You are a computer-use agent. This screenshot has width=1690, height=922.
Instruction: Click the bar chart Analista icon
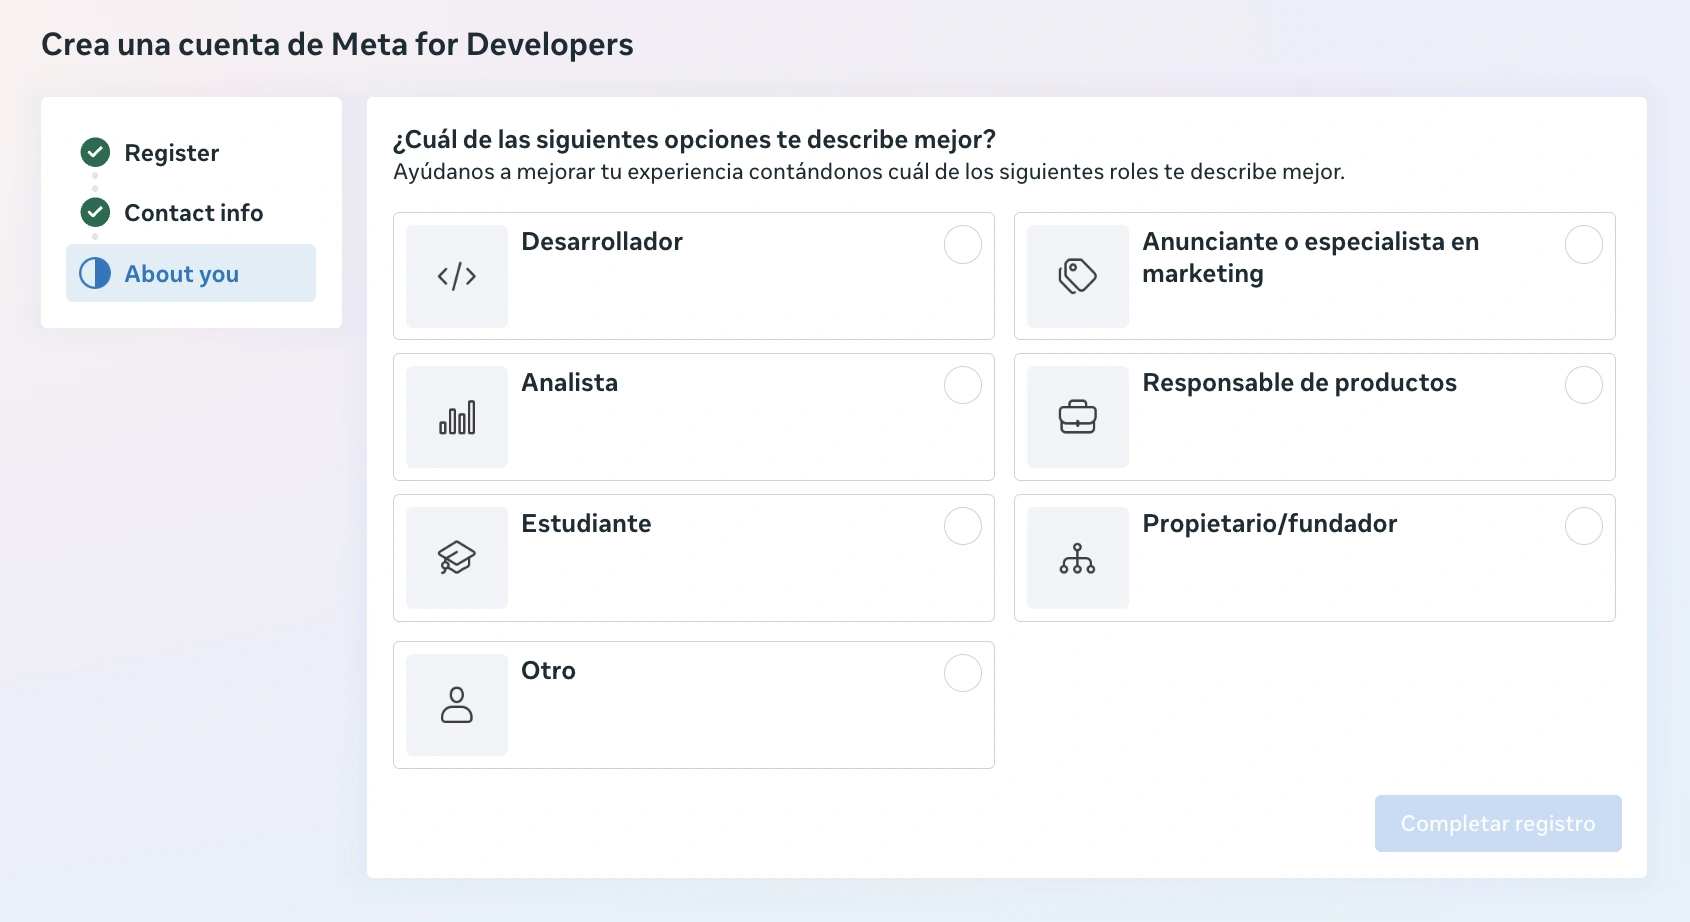tap(457, 417)
